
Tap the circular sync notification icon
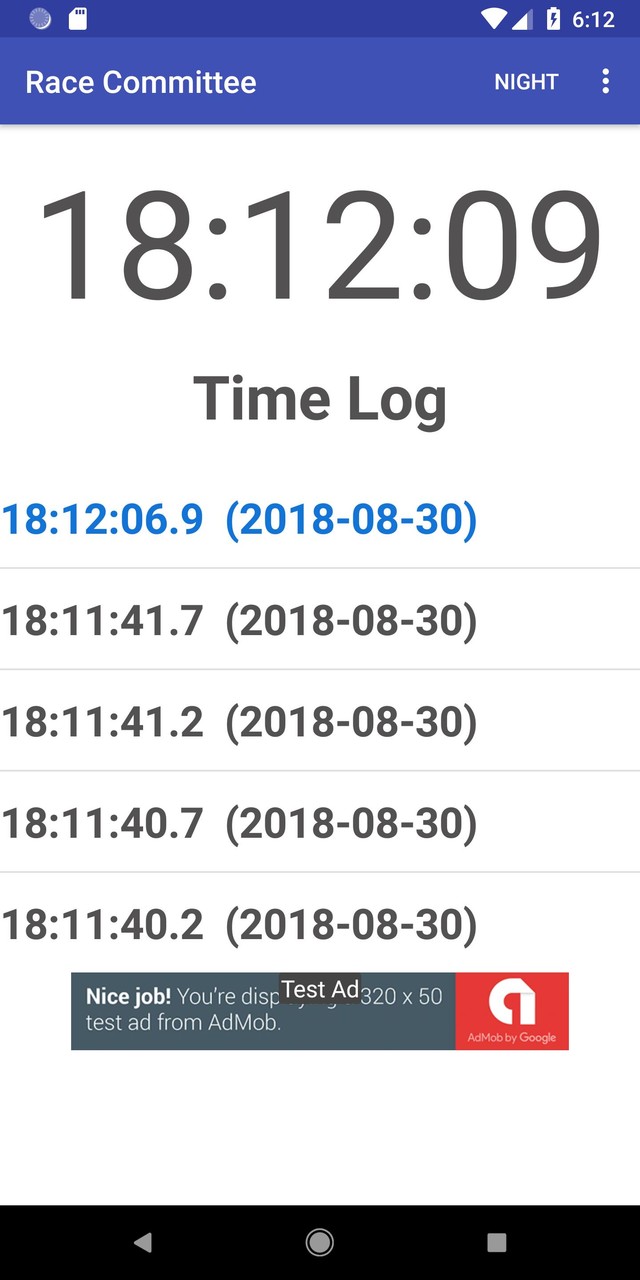coord(40,19)
